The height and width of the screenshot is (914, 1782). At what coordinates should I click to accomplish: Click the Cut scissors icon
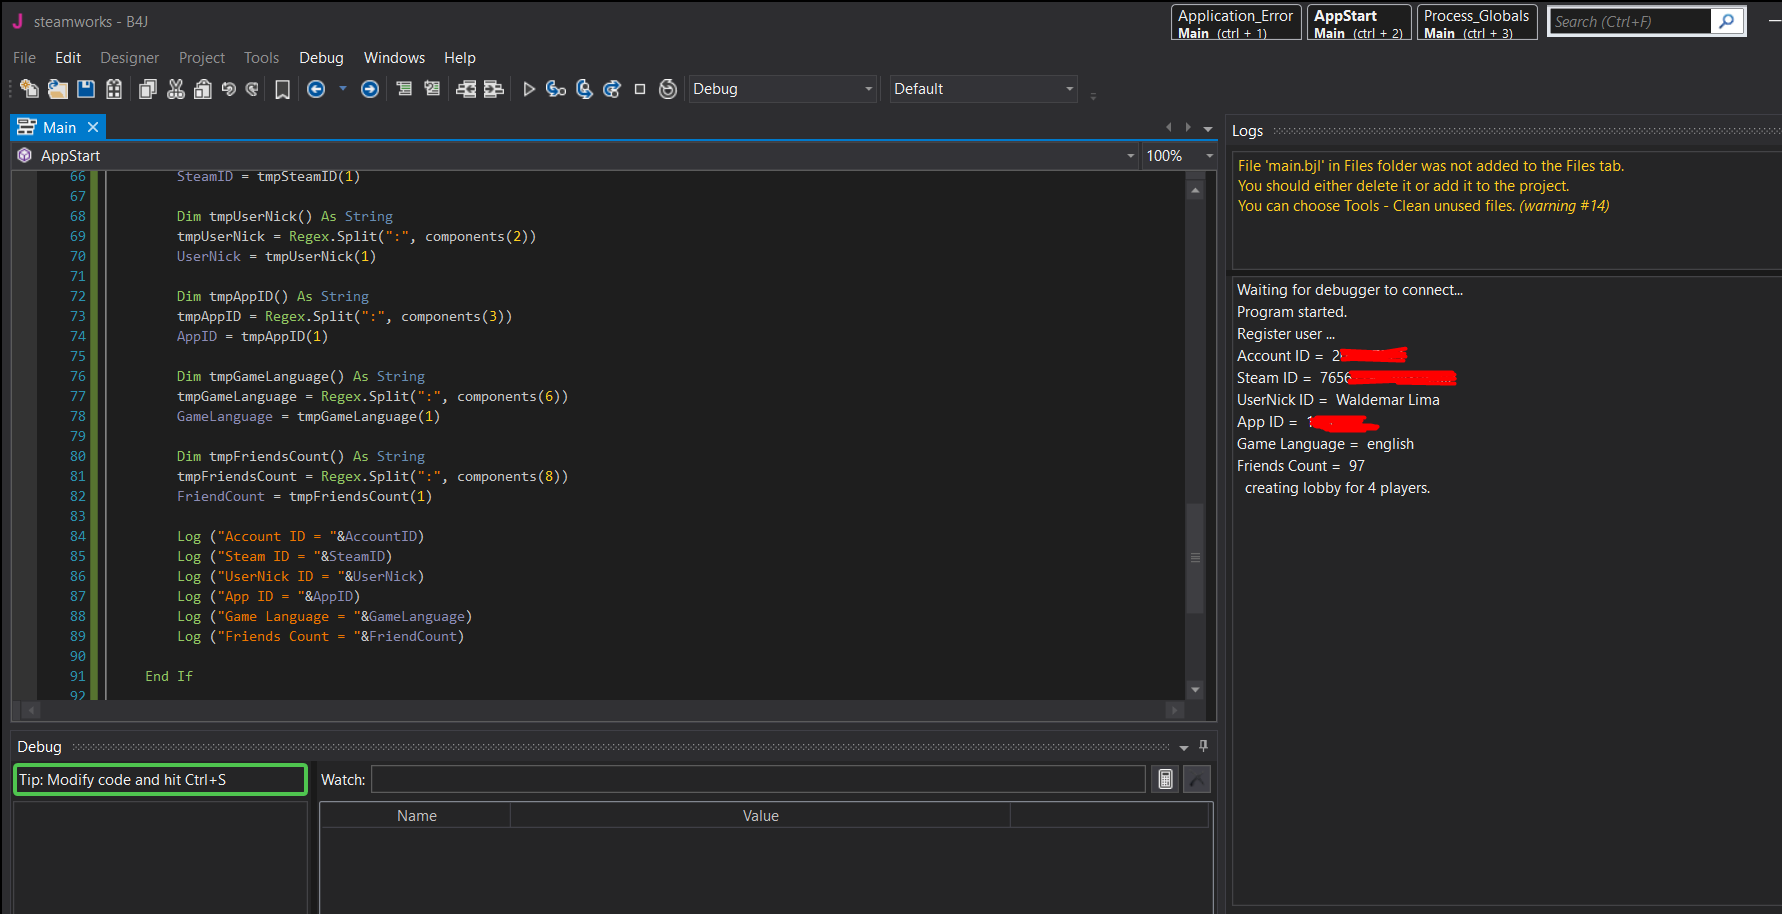pos(176,89)
